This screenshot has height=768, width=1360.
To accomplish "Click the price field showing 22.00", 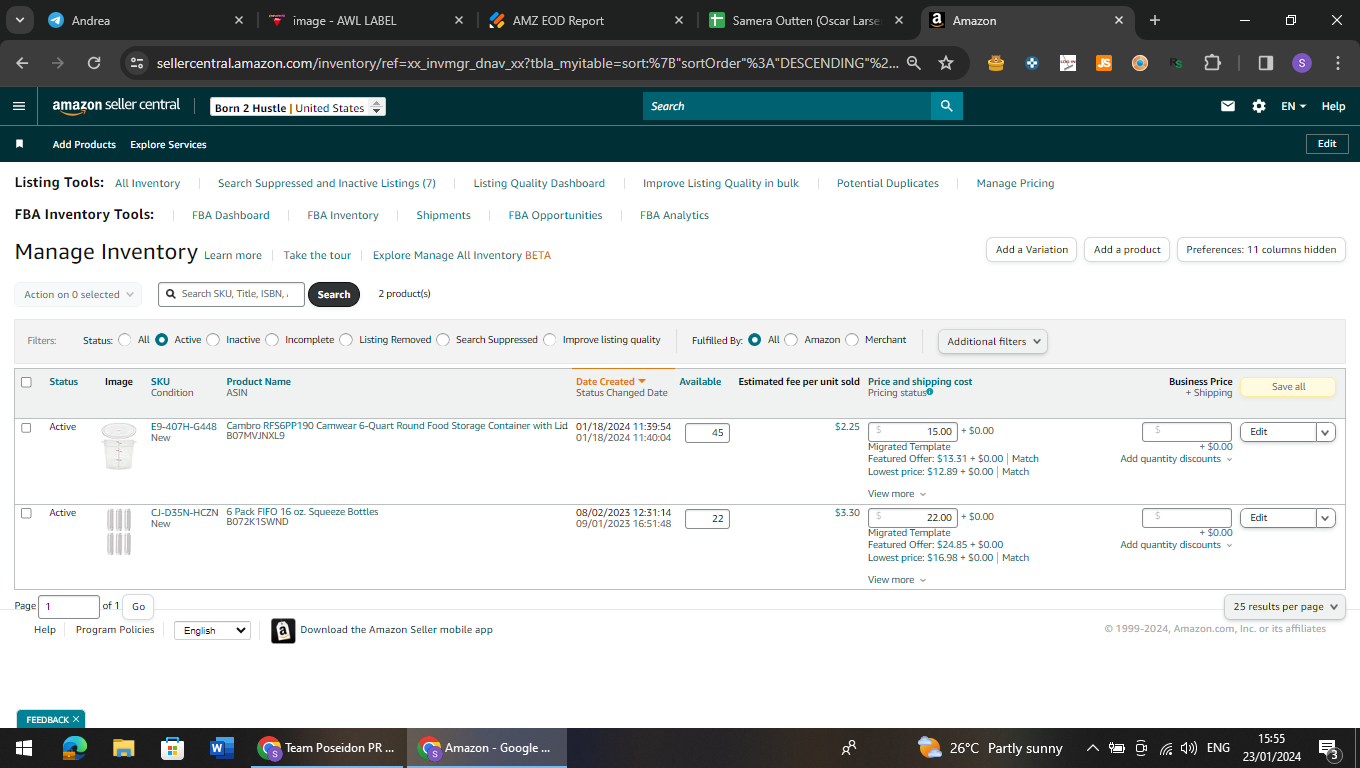I will pyautogui.click(x=913, y=517).
